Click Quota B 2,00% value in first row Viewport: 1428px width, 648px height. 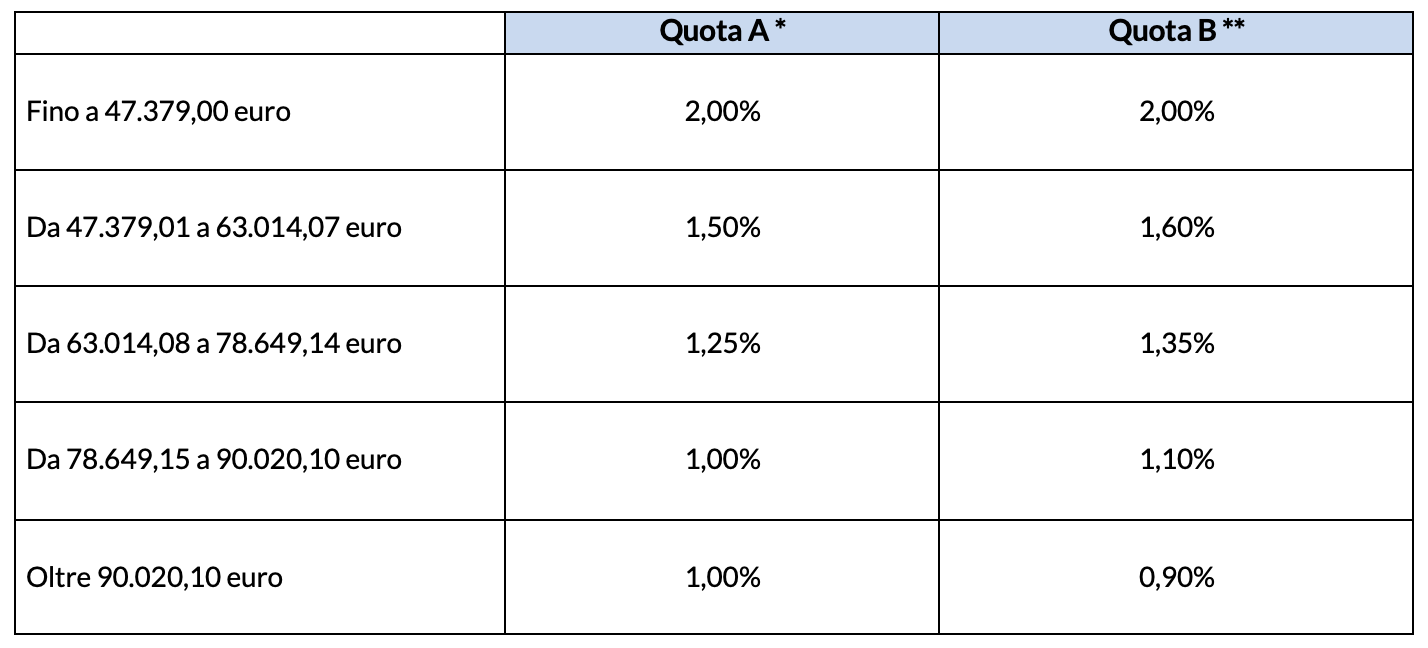pyautogui.click(x=1177, y=111)
